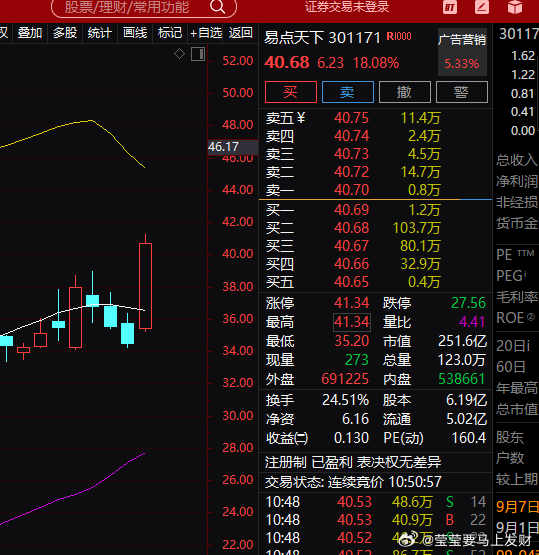Screen dimensions: 539x555
Task: Click the search magnifier icon
Action: tap(217, 7)
